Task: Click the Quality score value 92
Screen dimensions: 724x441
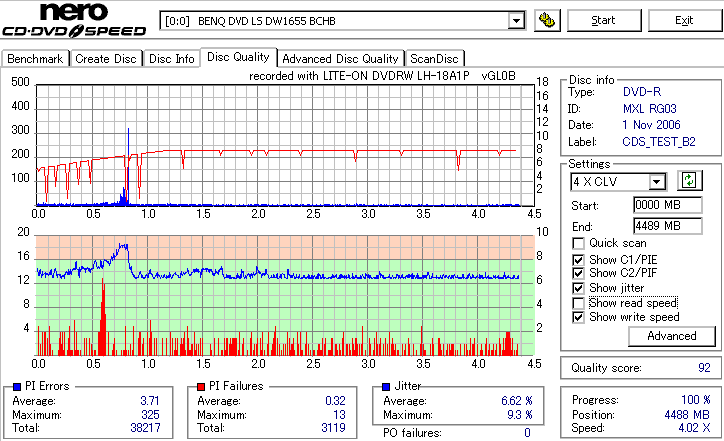Action: coord(704,368)
